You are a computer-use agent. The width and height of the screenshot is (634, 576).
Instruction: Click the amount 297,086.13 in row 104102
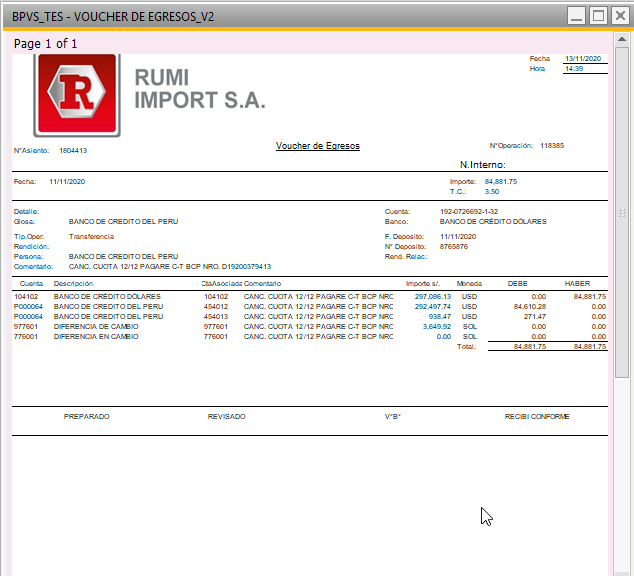(433, 297)
